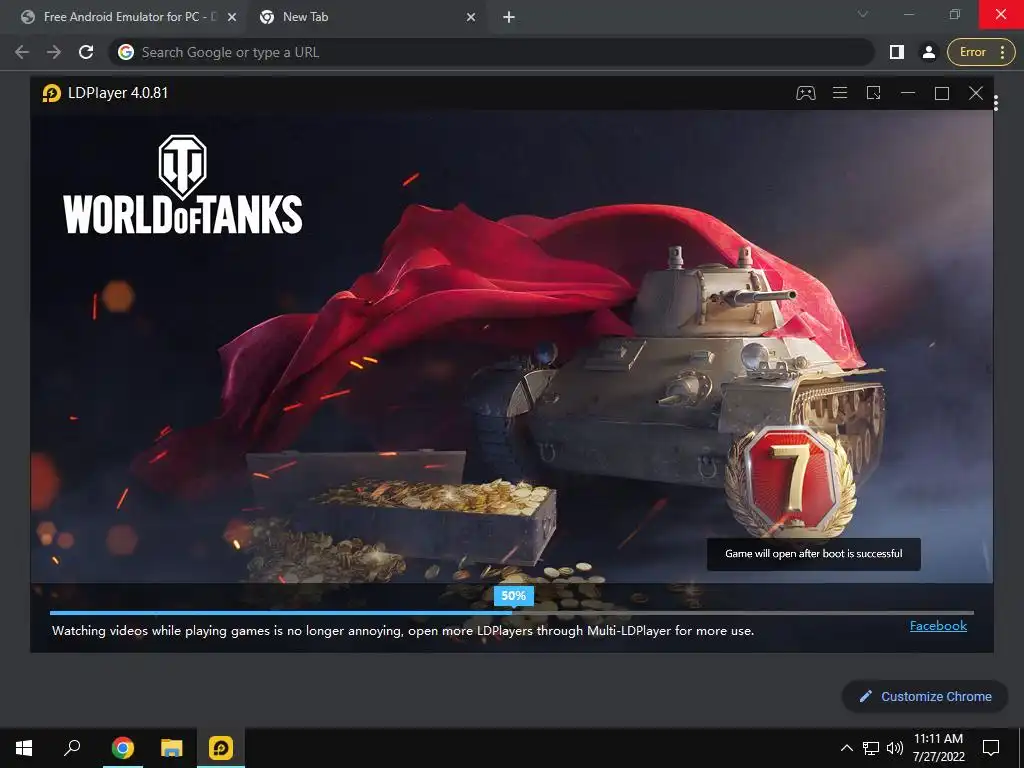Click the 50% loading progress bar
Screen dimensions: 1024x768
coord(511,613)
